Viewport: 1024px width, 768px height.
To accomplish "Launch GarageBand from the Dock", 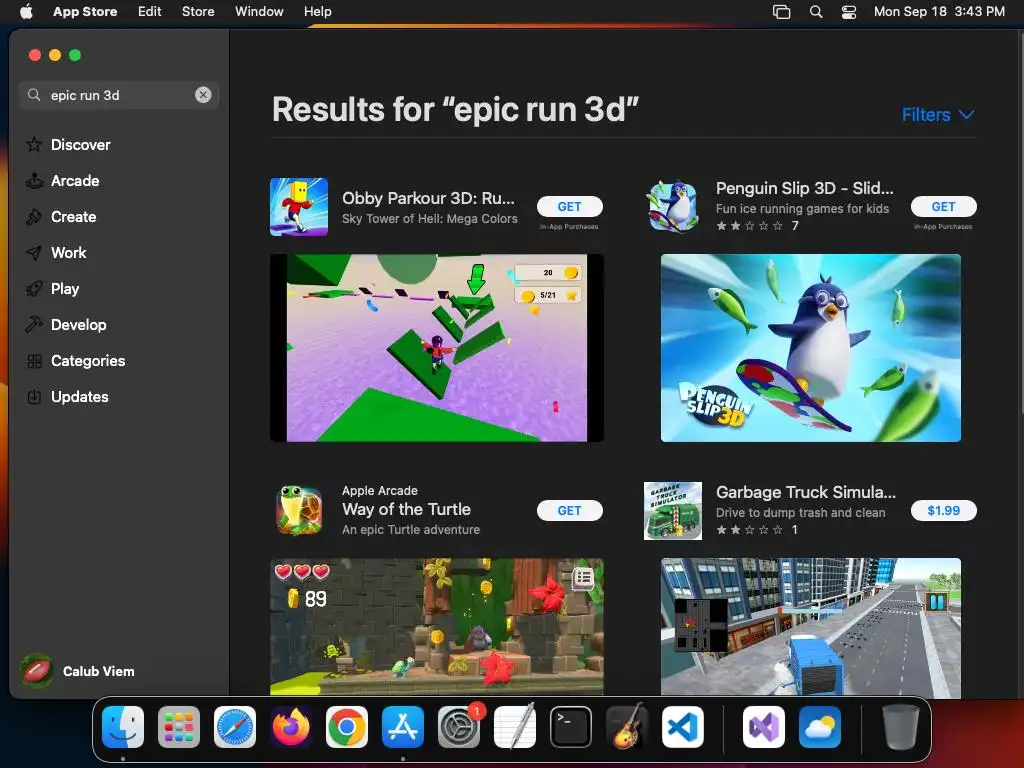I will pos(627,727).
